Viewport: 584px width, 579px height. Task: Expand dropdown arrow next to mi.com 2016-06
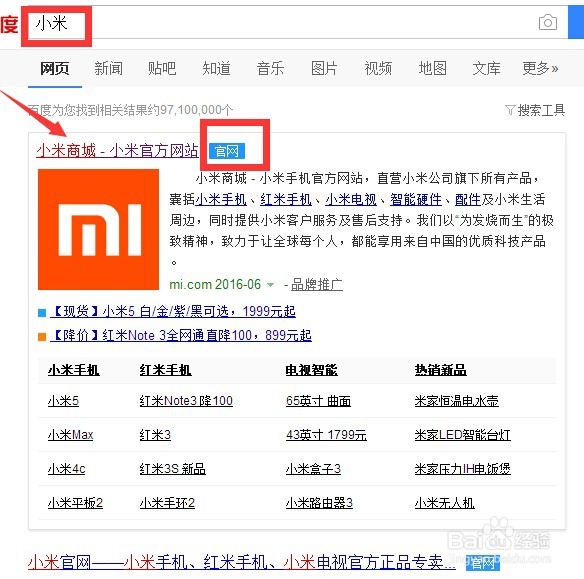pos(271,285)
